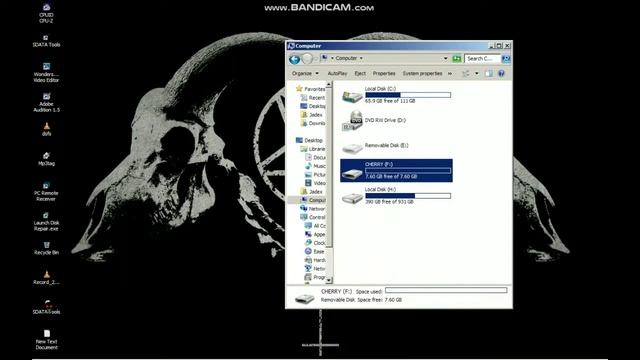
Task: Open Ease of Access entry in navigation pane
Action: 315,251
